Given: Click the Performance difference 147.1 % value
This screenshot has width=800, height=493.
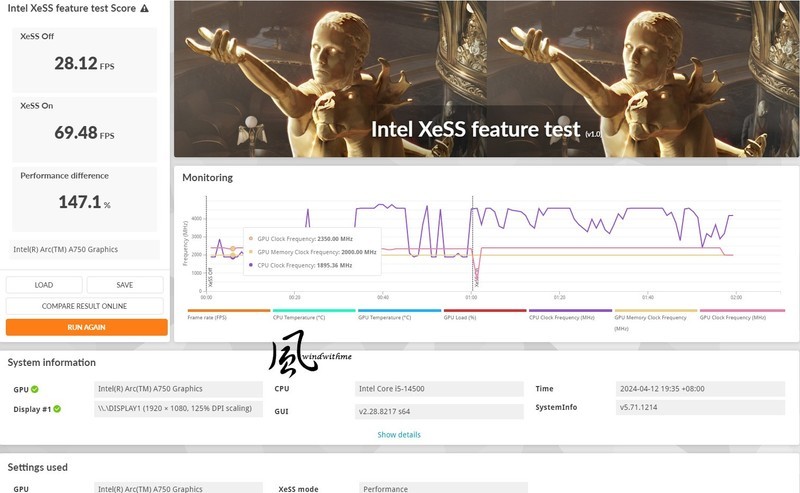Looking at the screenshot, I should click(84, 202).
